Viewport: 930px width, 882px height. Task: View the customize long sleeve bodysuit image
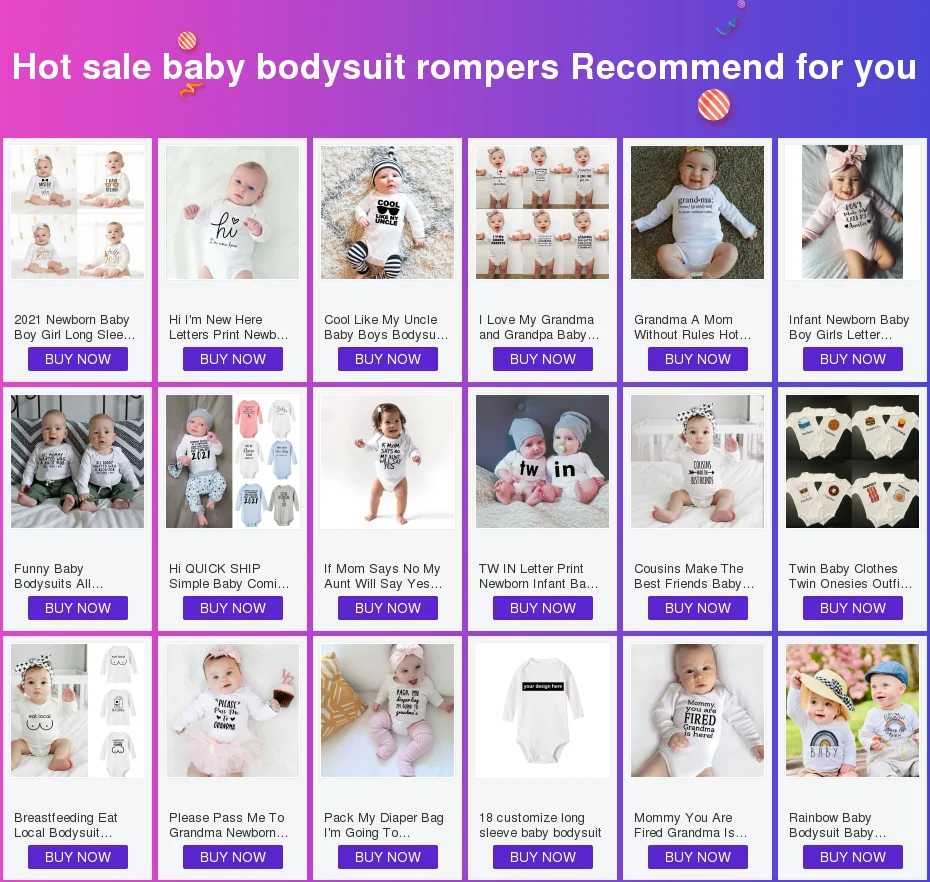click(542, 710)
